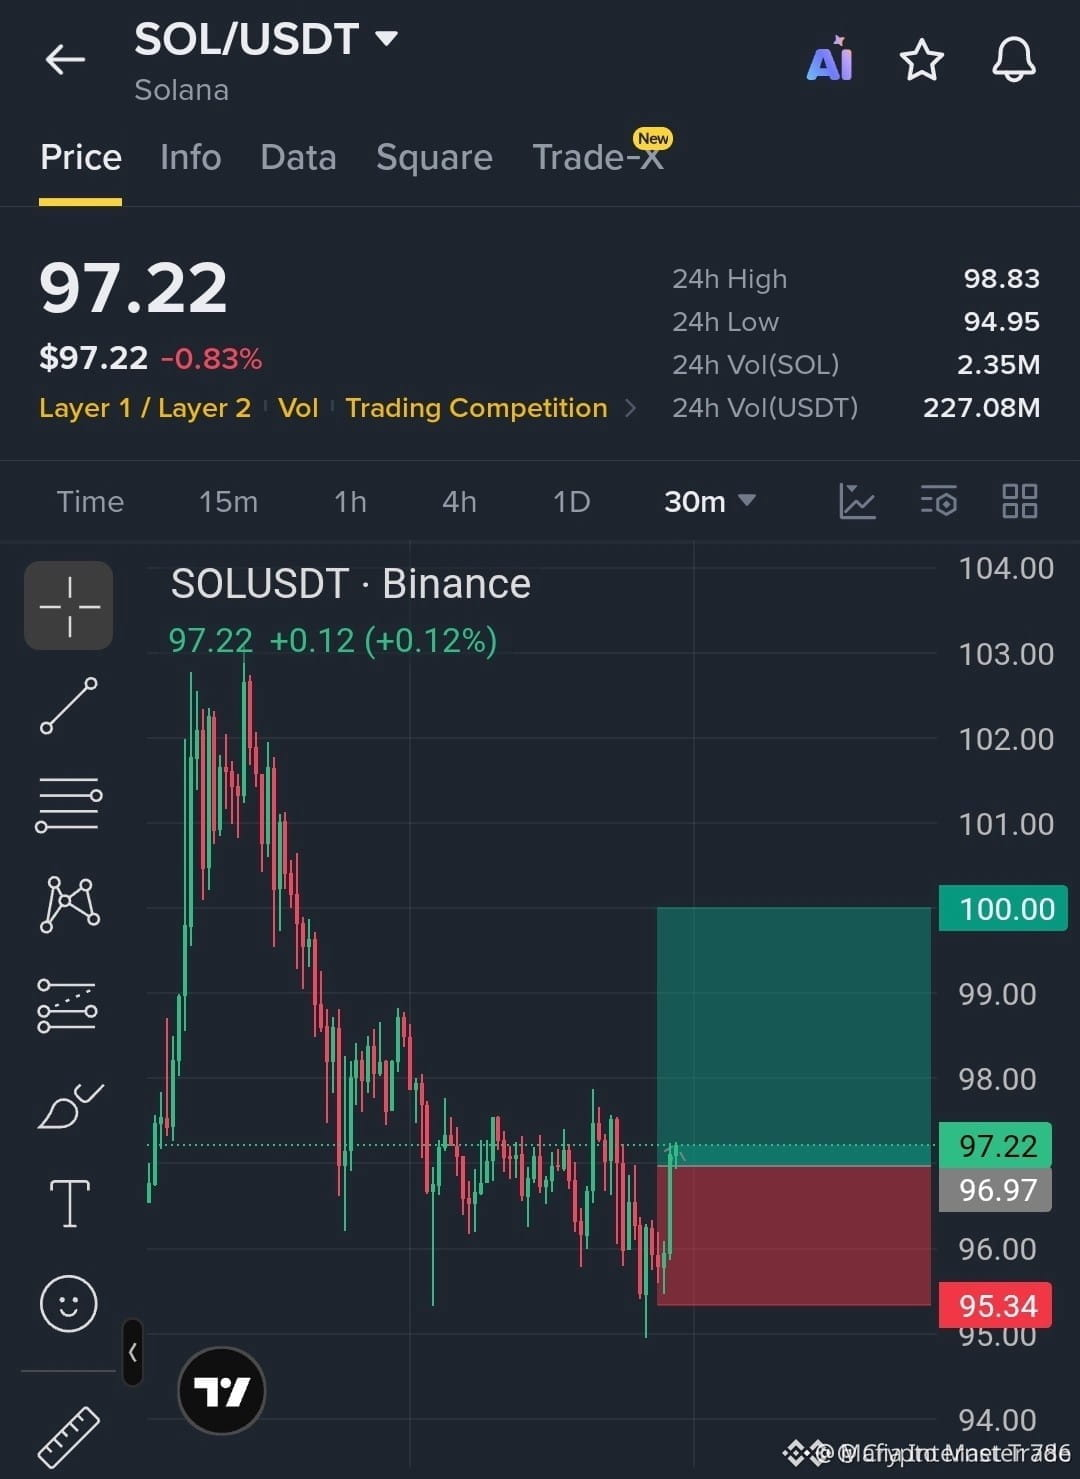Open the Data tab

click(x=298, y=157)
